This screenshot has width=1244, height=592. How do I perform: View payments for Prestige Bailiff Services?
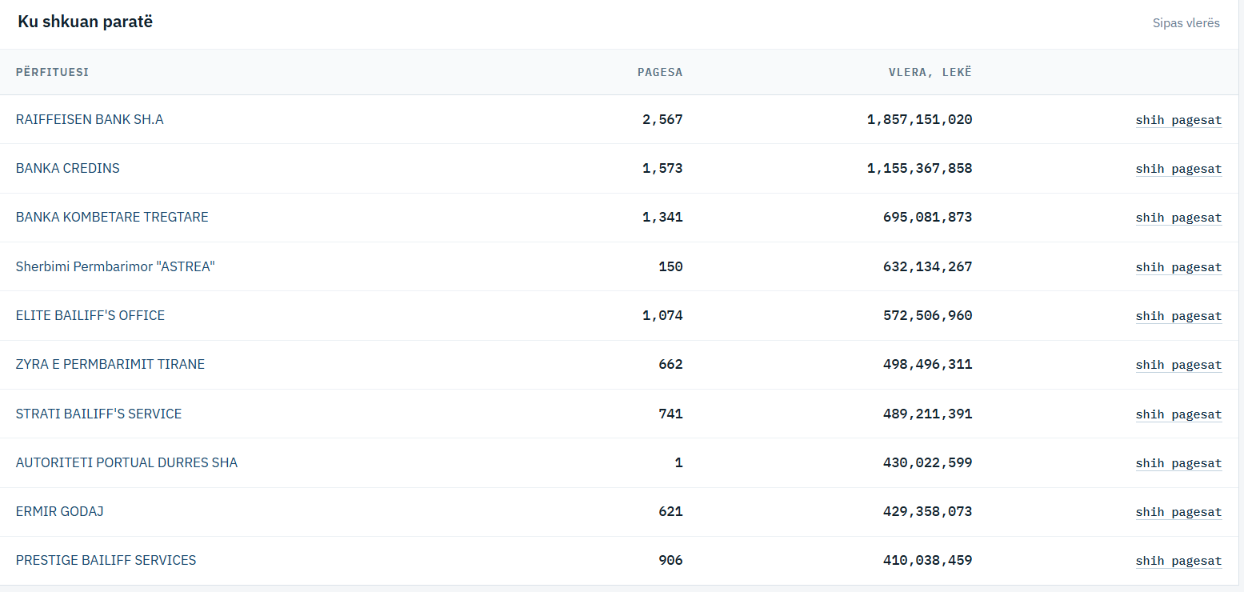(1178, 561)
